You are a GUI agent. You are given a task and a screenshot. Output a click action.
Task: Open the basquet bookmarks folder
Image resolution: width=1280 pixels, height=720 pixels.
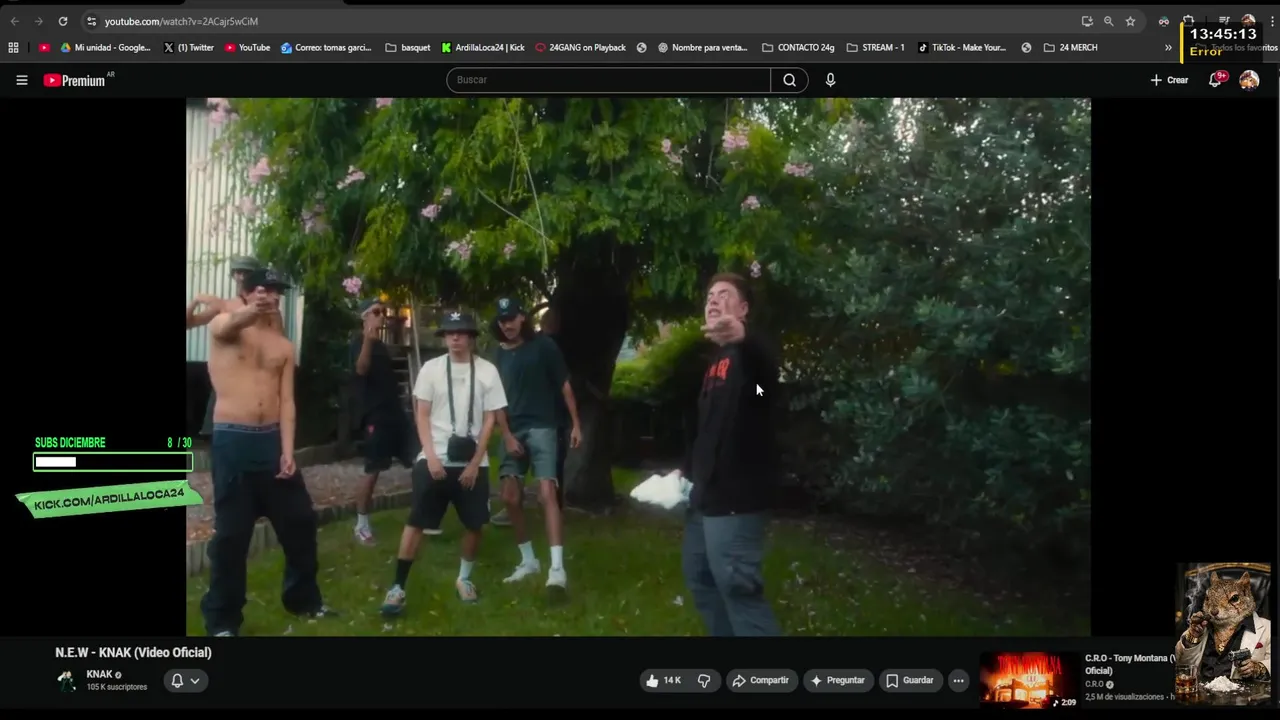(408, 47)
